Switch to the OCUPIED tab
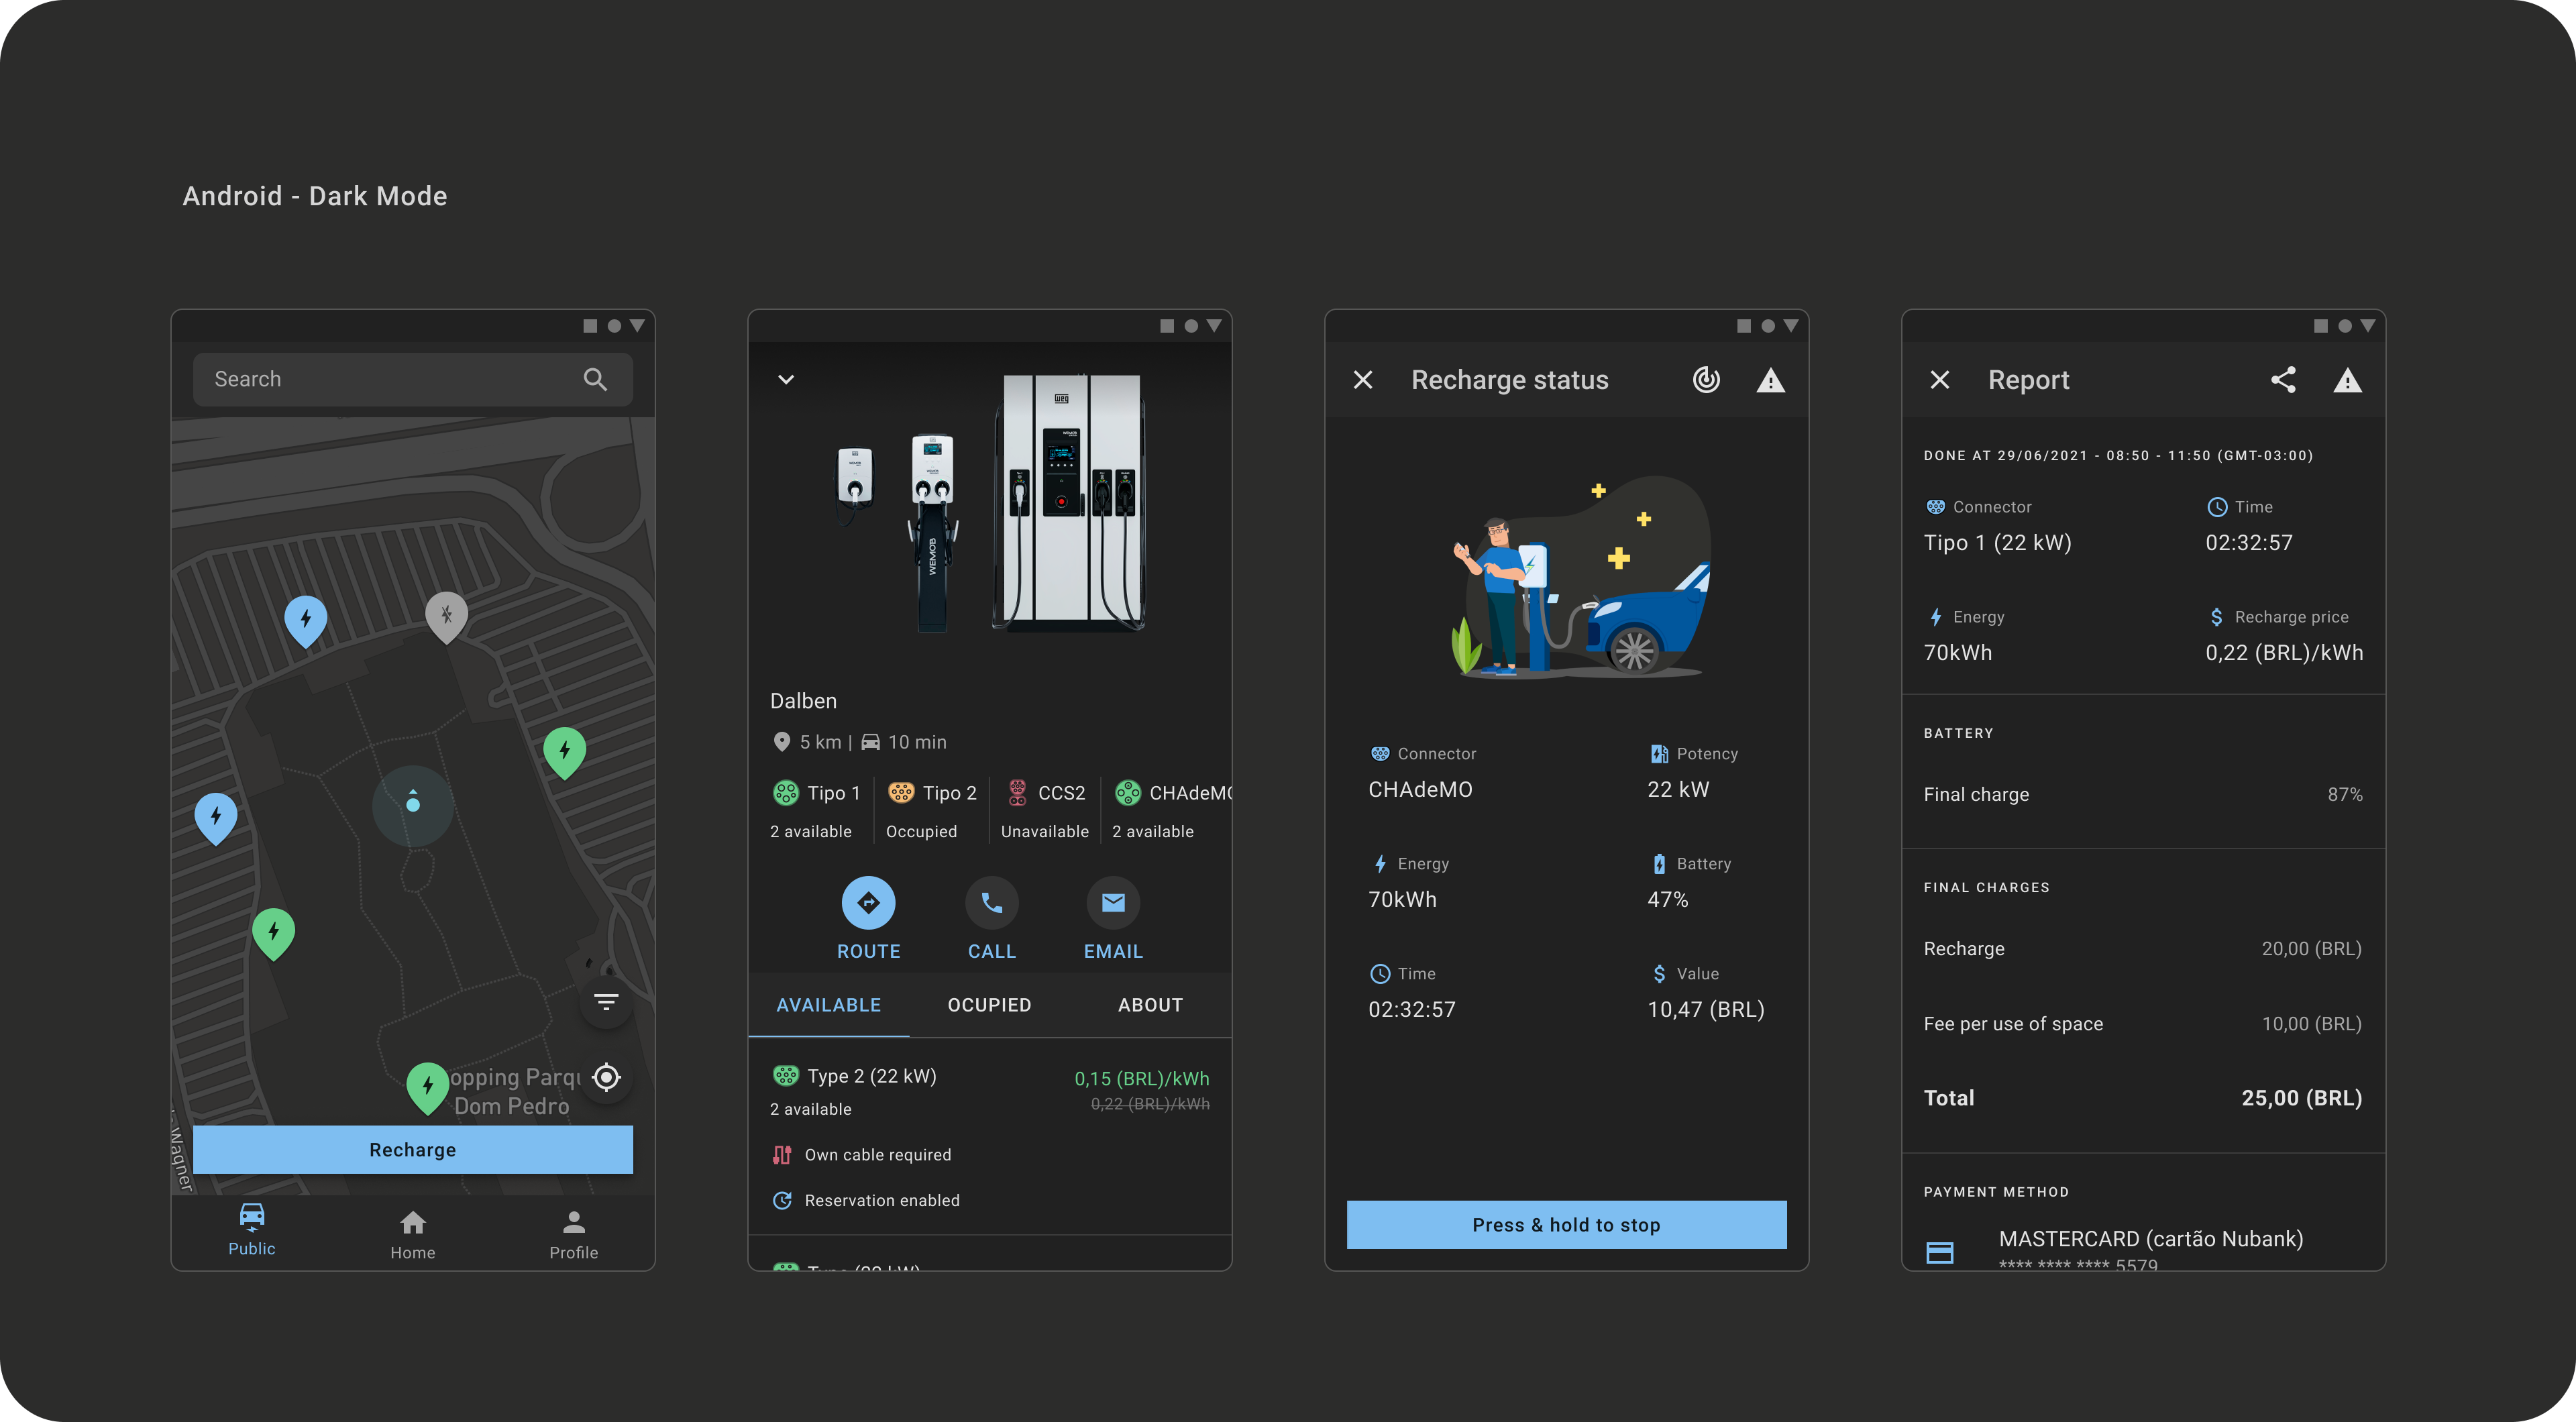This screenshot has height=1422, width=2576. click(x=989, y=1005)
